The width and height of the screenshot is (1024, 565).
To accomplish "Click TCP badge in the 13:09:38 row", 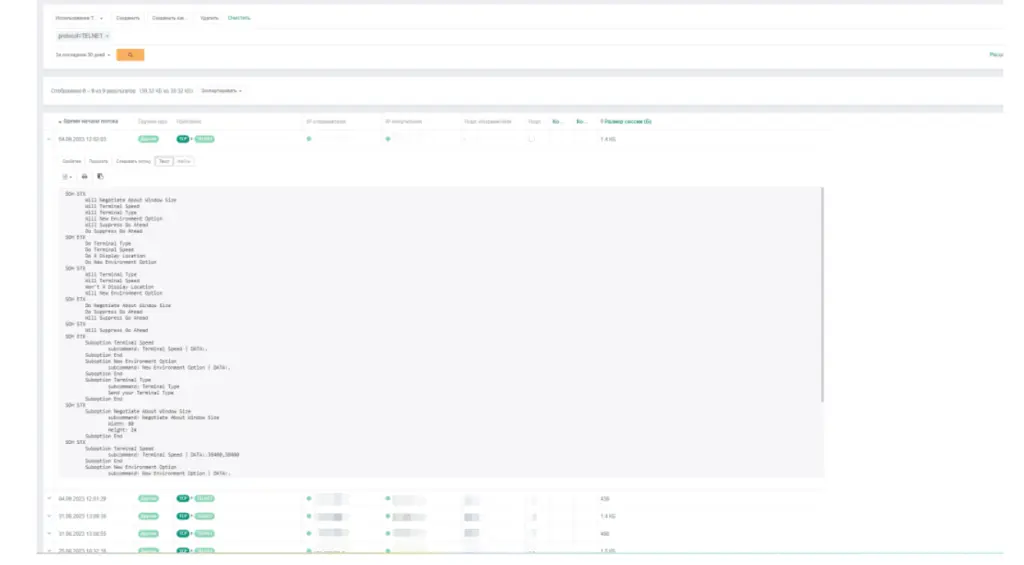I will click(x=183, y=516).
